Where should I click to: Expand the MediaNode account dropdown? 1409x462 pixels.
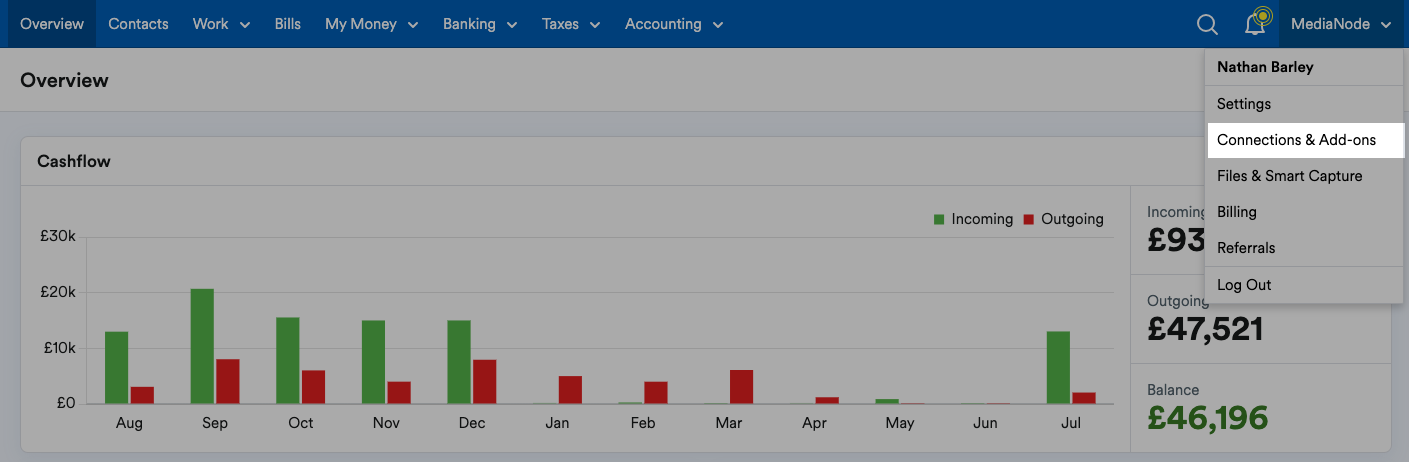click(1341, 24)
